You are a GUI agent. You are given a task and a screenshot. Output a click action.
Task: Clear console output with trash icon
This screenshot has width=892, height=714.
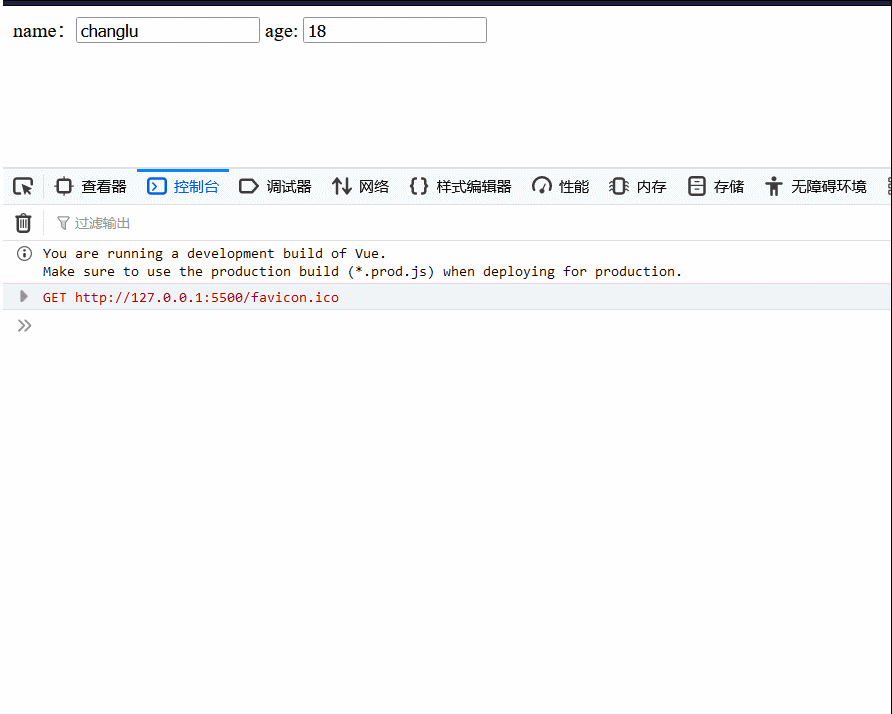tap(23, 223)
